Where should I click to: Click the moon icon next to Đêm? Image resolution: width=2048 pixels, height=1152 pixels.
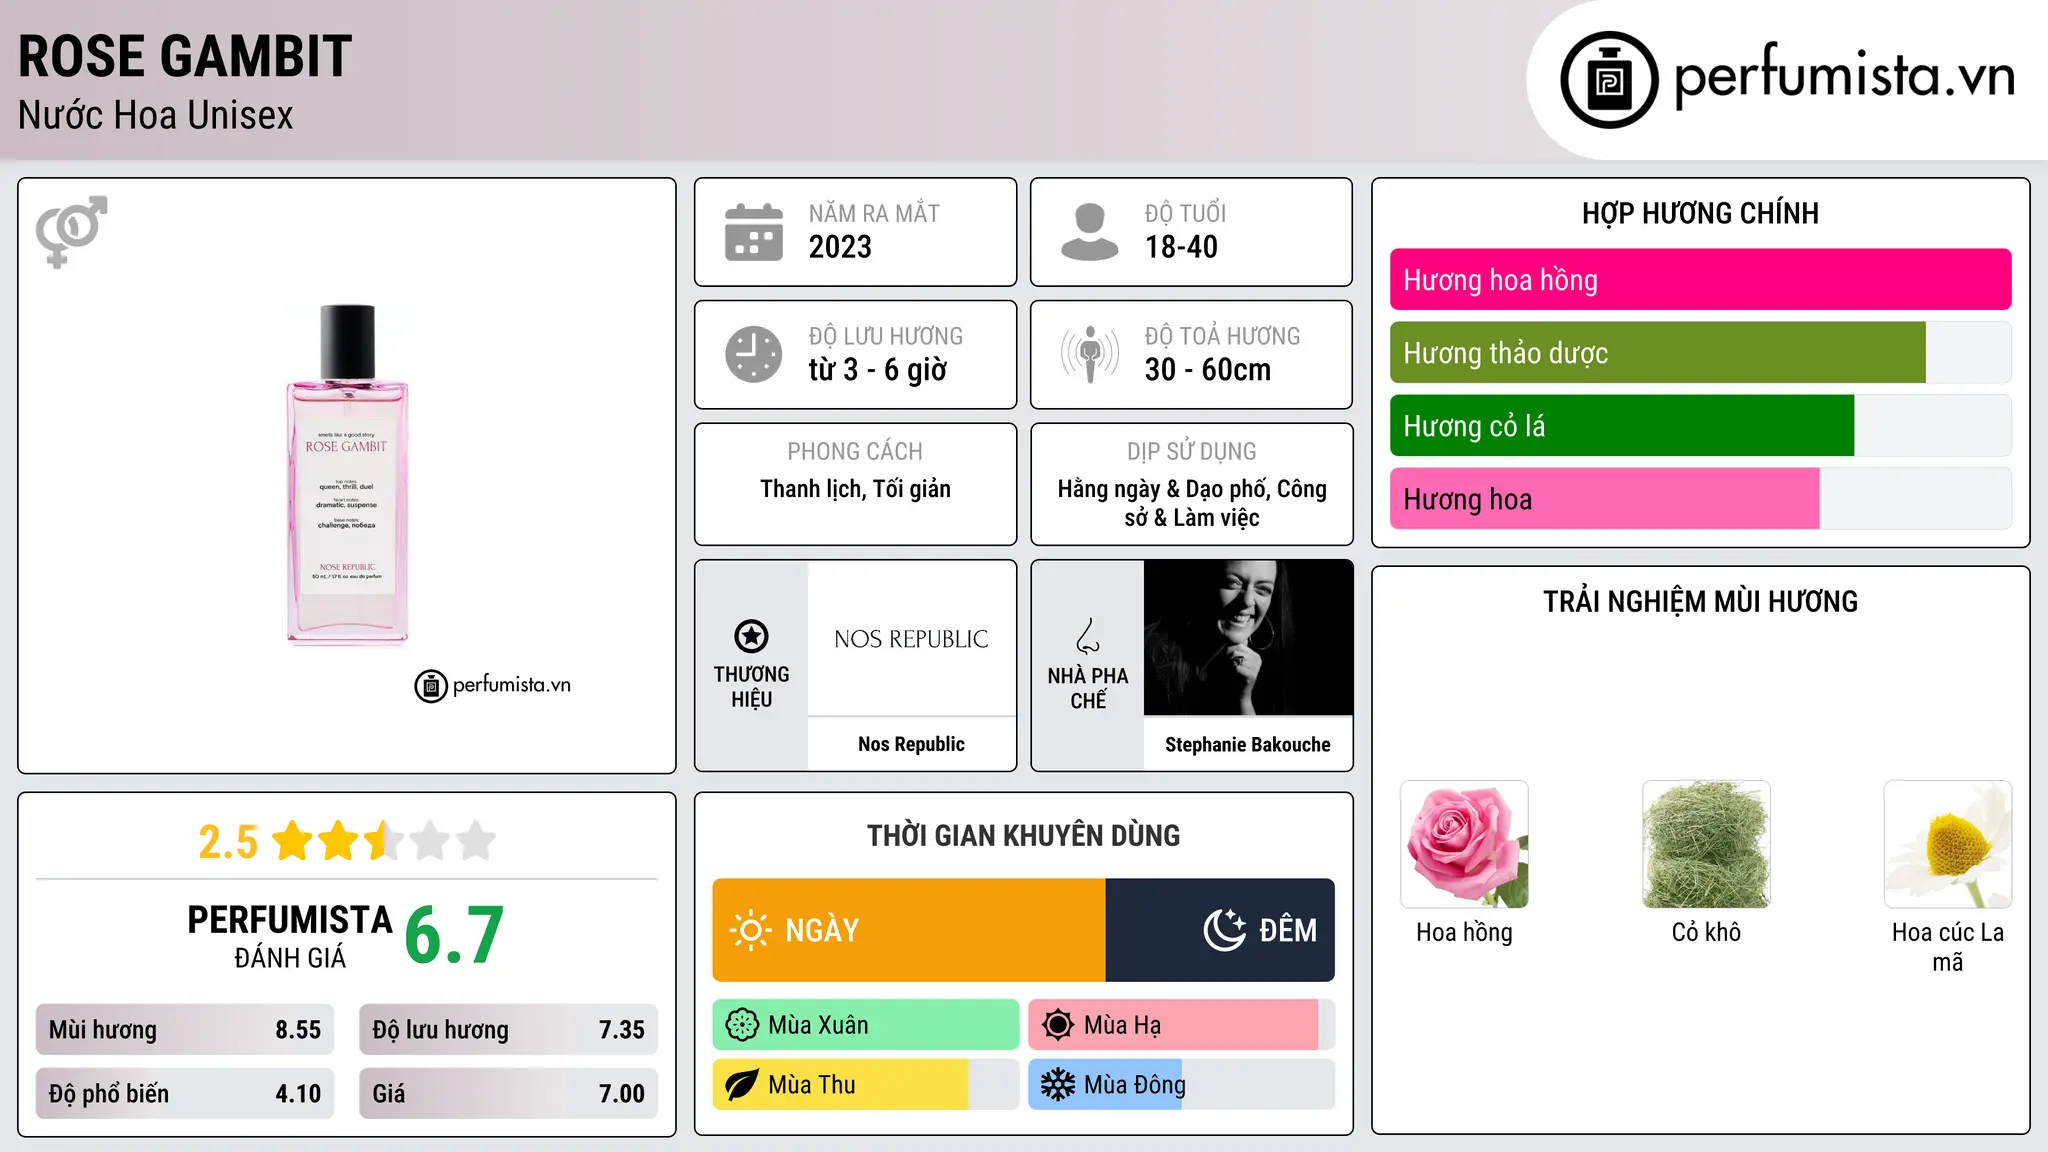point(1224,930)
